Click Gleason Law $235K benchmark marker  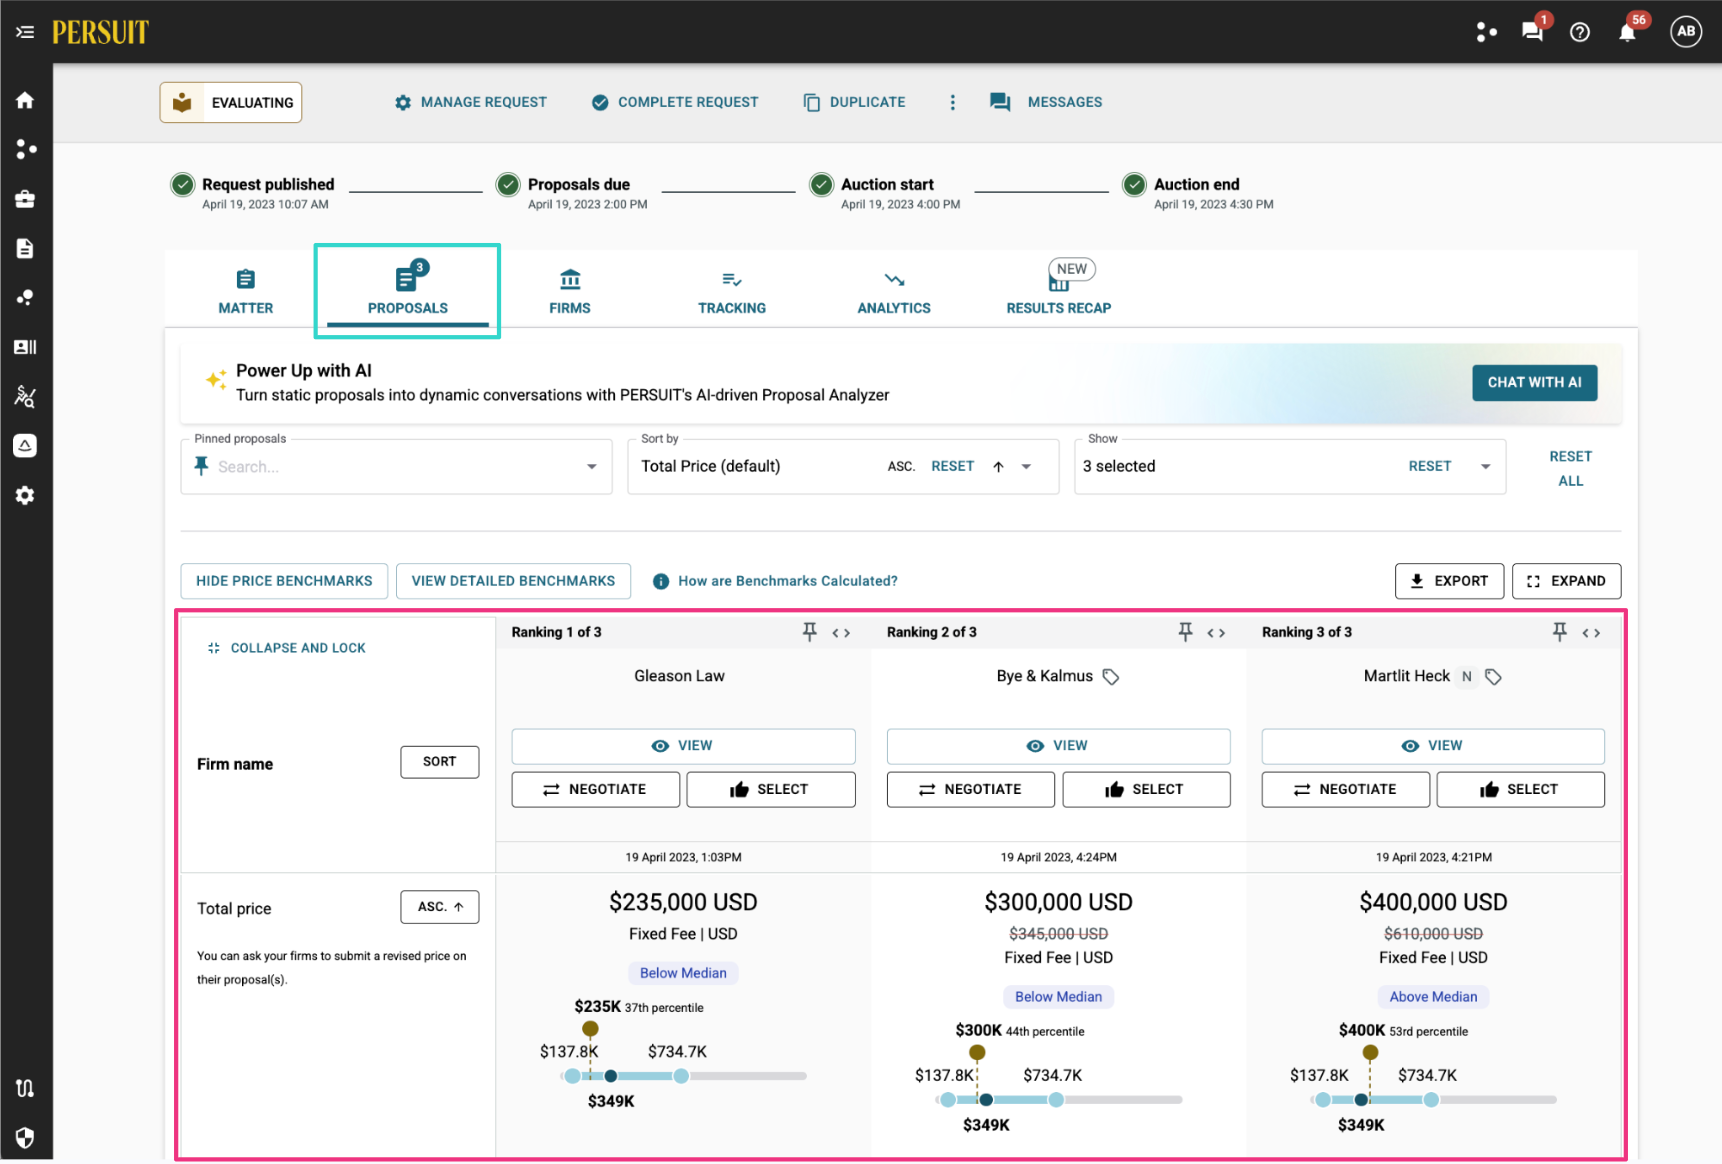point(591,1029)
